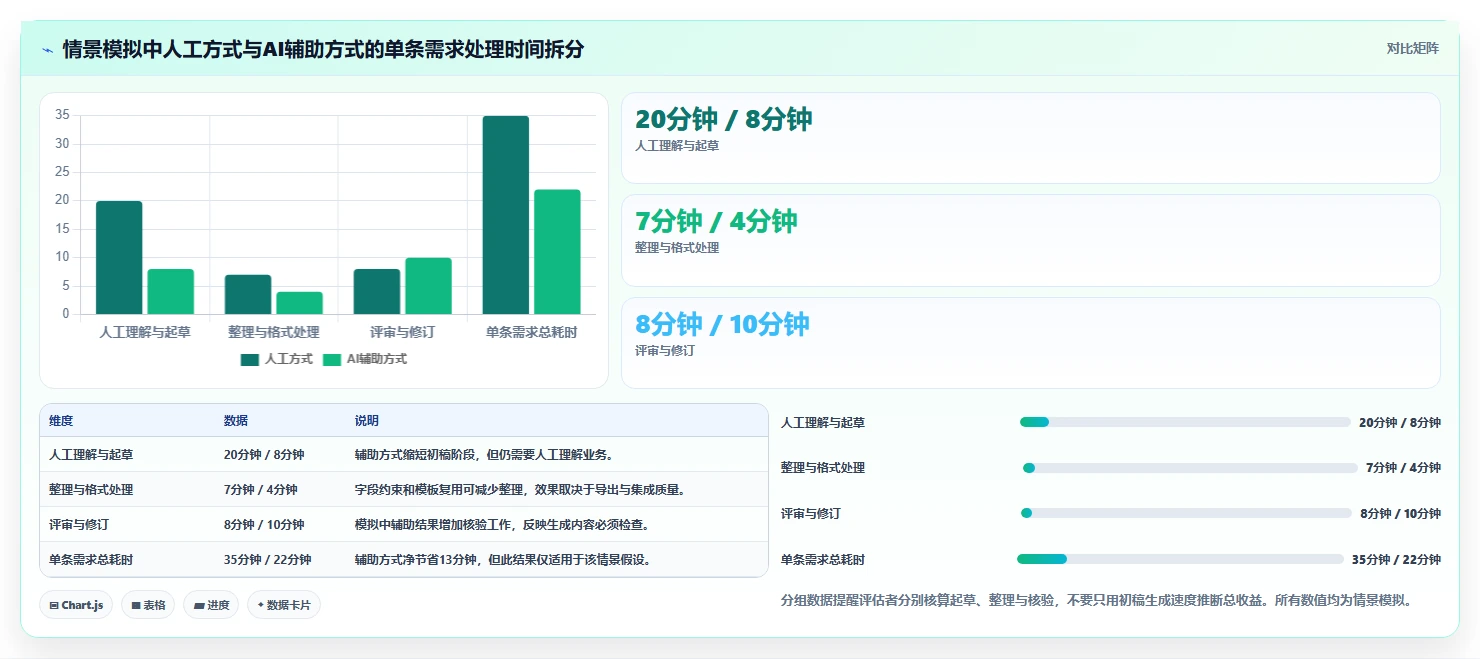The width and height of the screenshot is (1480, 659).
Task: Click the dark 人工方式 bar for 人工理解与起草
Action: pyautogui.click(x=119, y=258)
